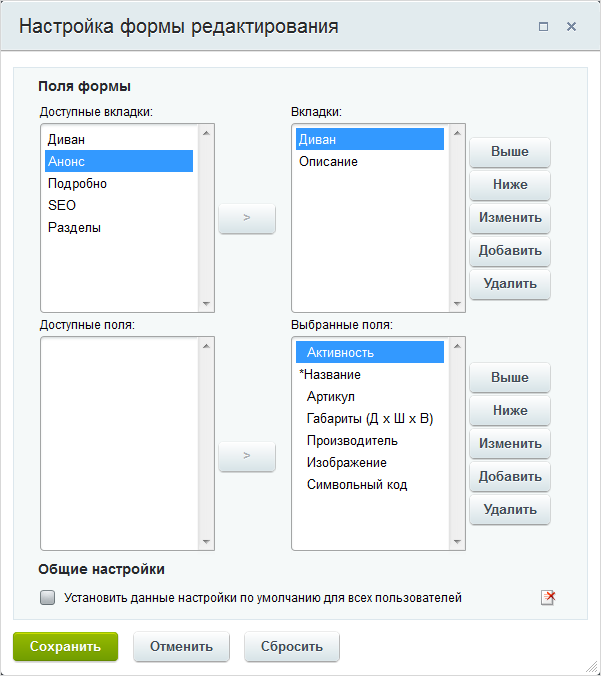This screenshot has width=601, height=676.
Task: Click the Отменить button
Action: click(x=181, y=646)
